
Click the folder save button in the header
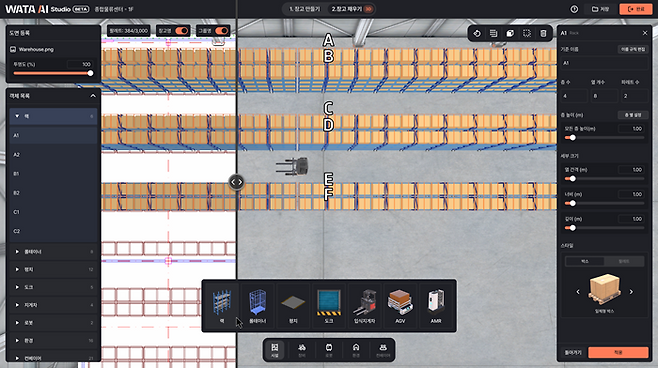point(601,9)
